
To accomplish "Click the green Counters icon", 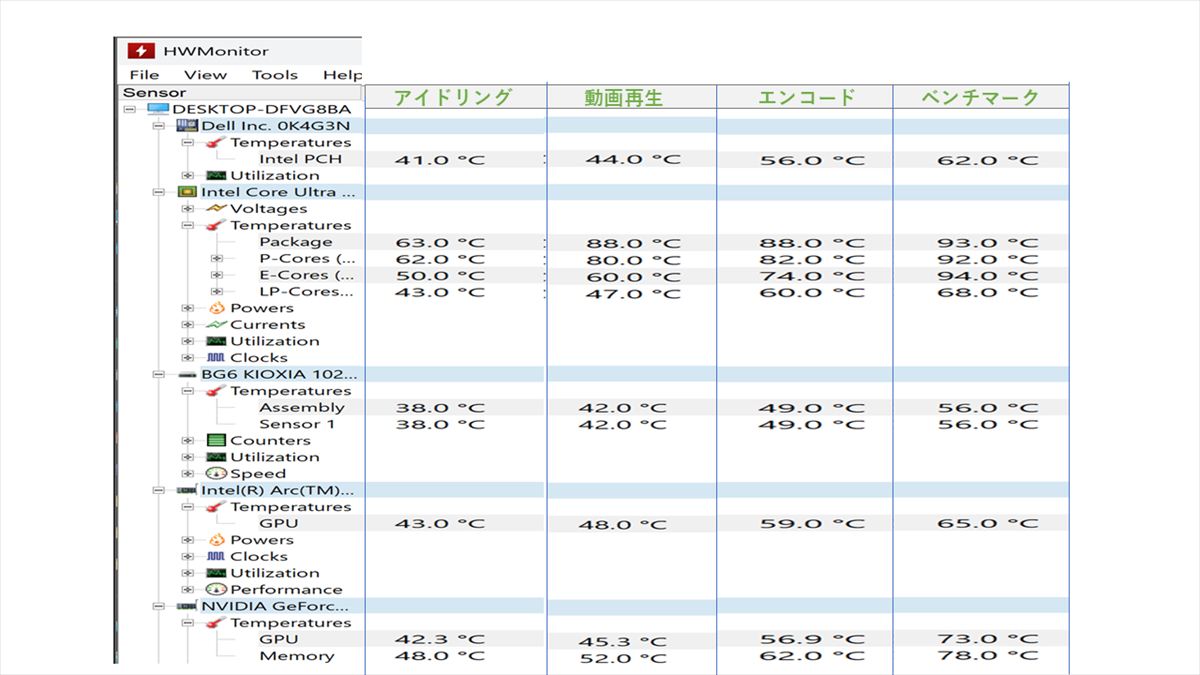I will (x=216, y=440).
